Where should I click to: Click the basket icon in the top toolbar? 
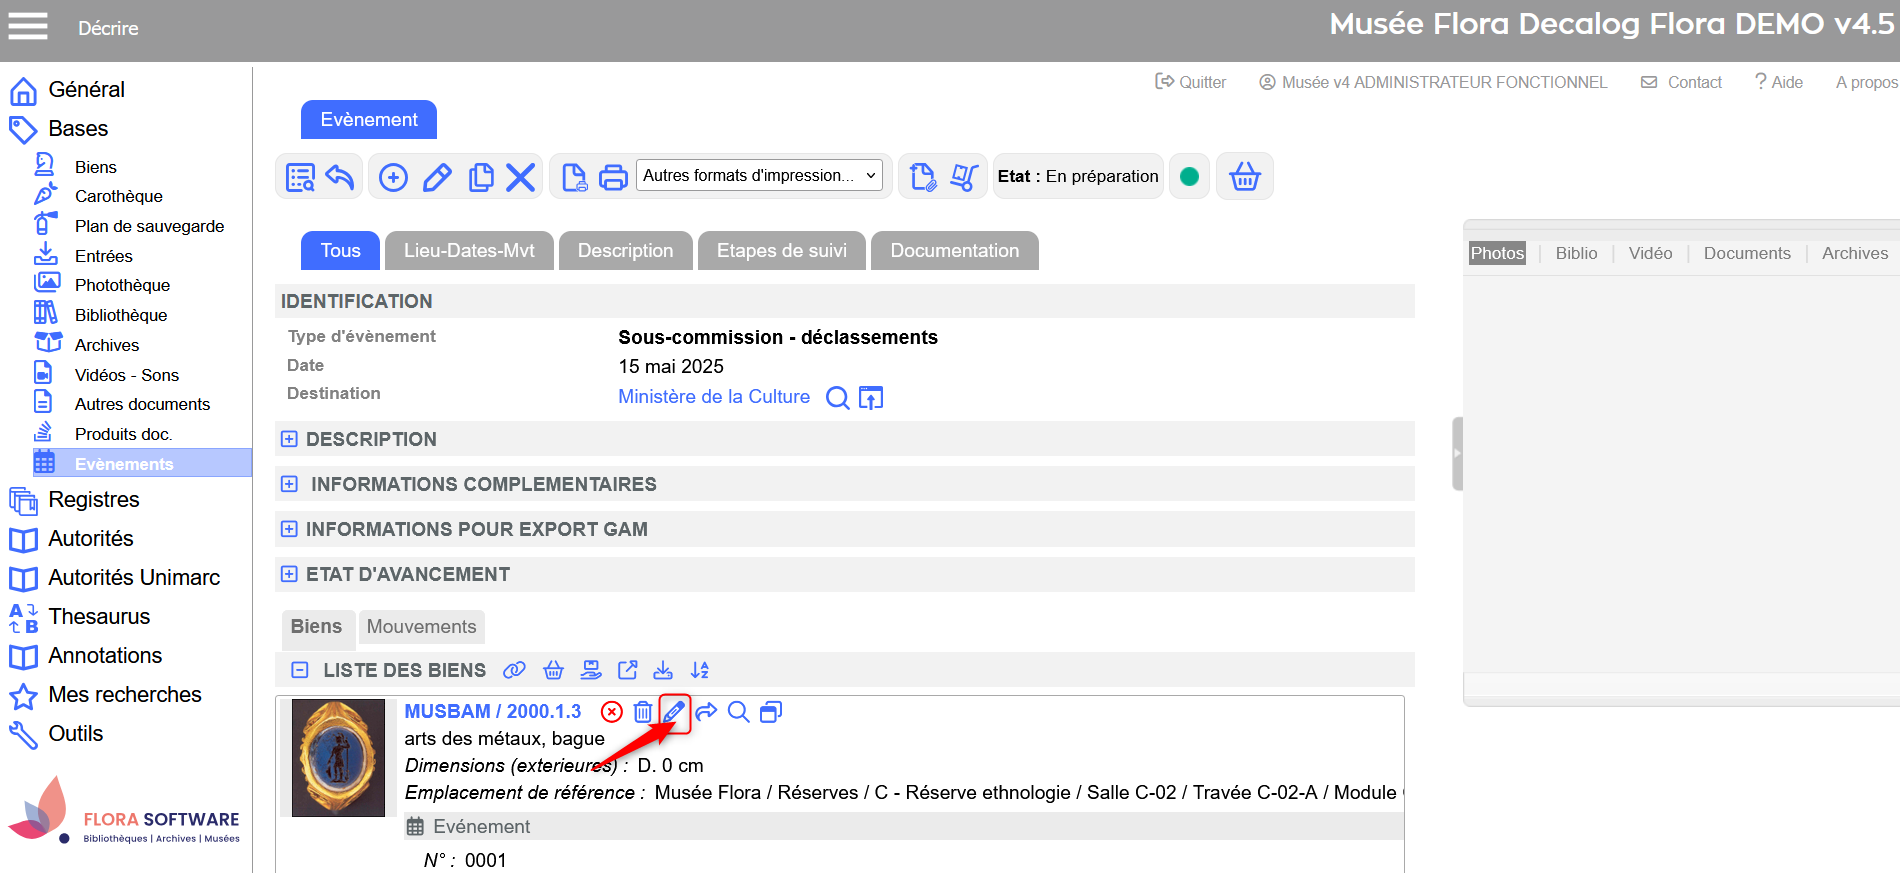point(1244,177)
